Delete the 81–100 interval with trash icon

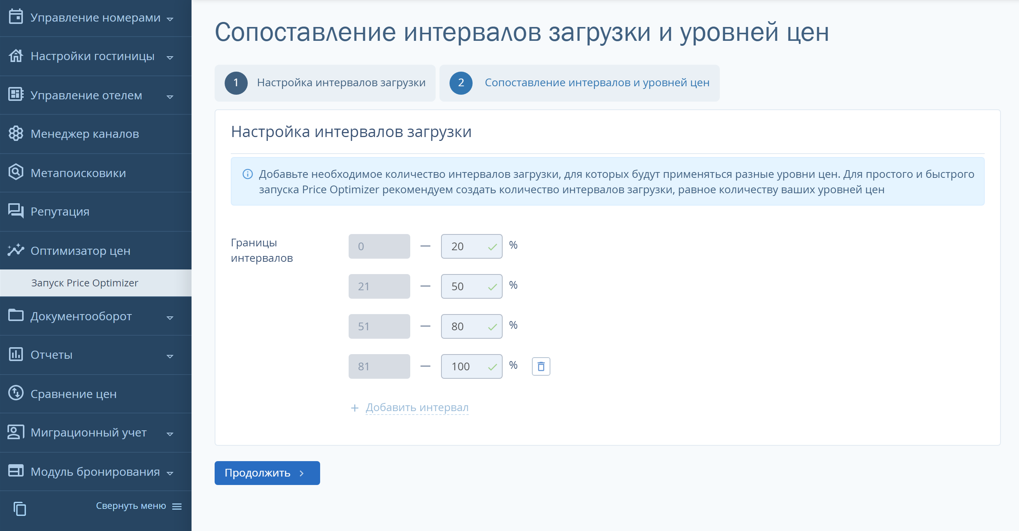tap(541, 367)
